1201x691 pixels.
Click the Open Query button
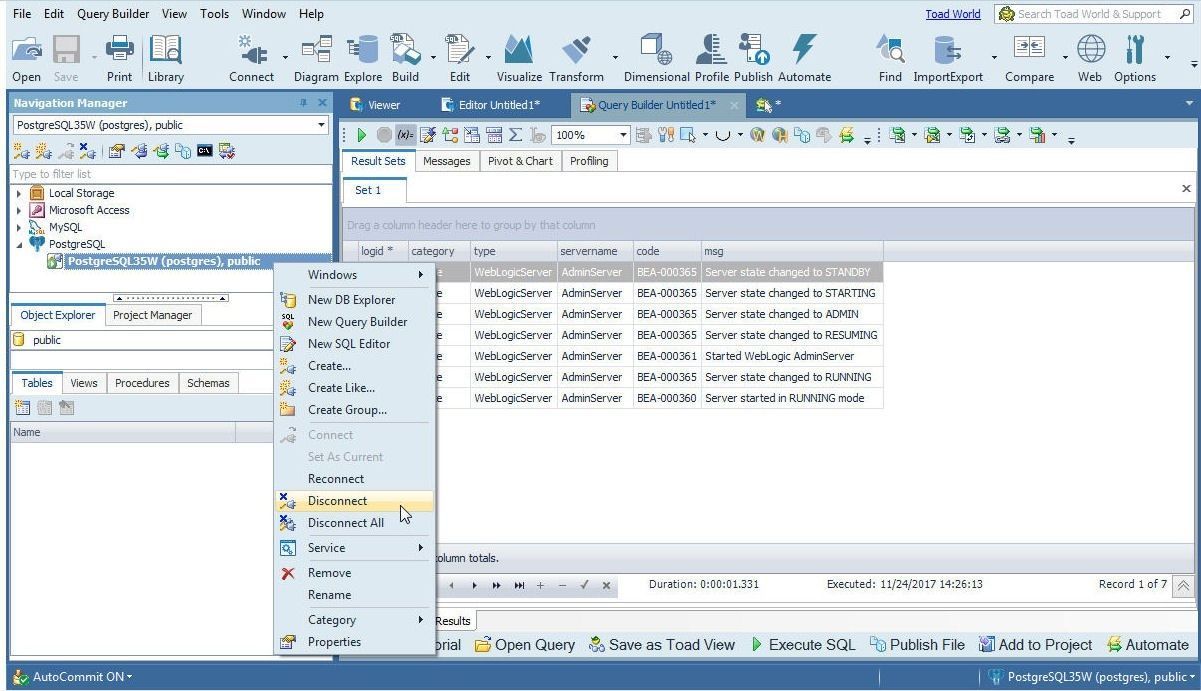(x=524, y=645)
